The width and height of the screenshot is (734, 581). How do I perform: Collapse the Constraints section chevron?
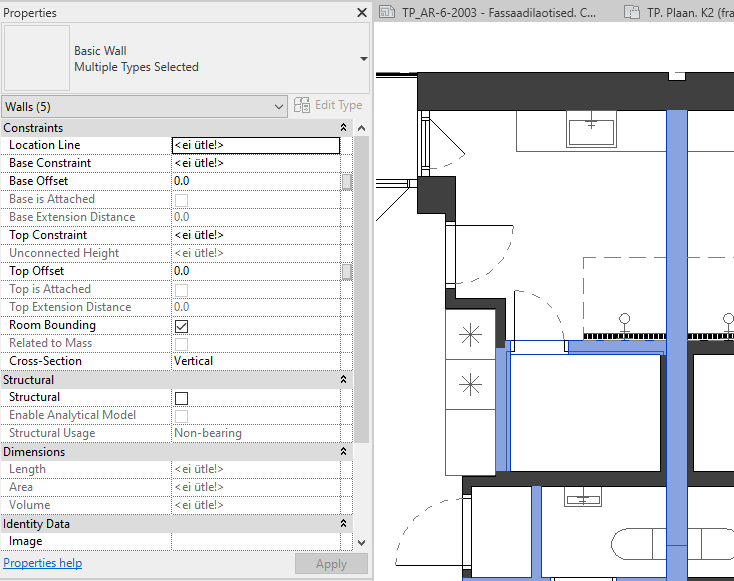coord(344,128)
